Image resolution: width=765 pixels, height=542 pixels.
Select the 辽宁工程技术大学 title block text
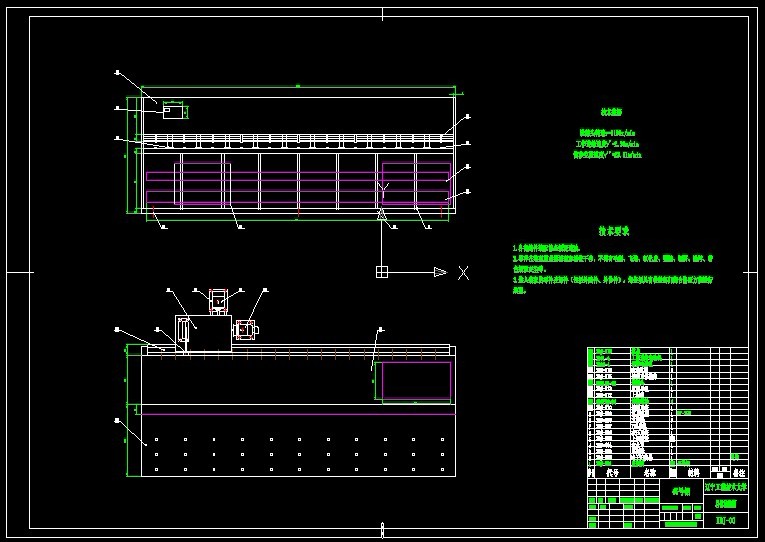click(725, 486)
